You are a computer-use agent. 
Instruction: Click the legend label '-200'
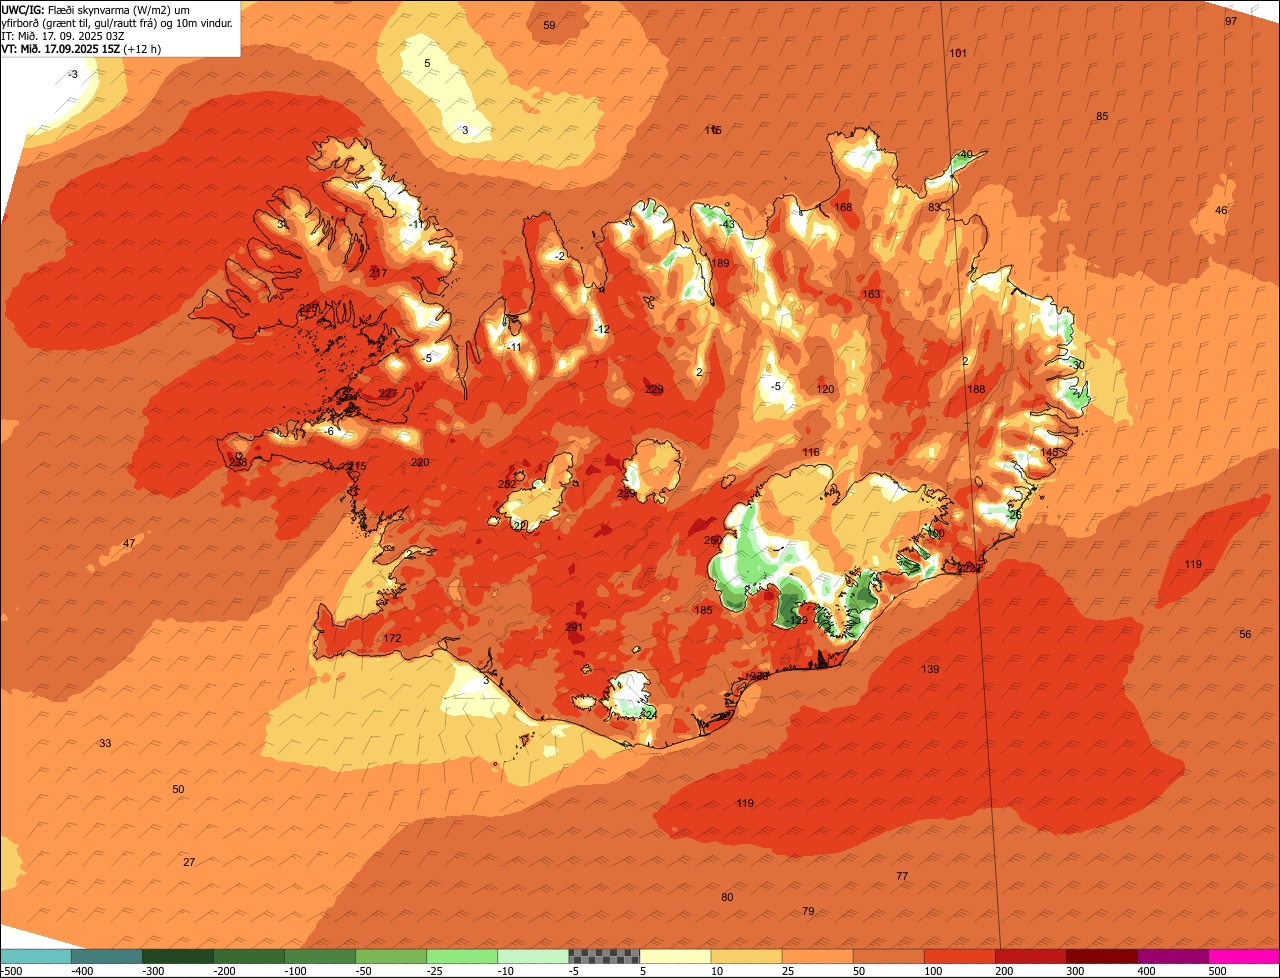225,971
